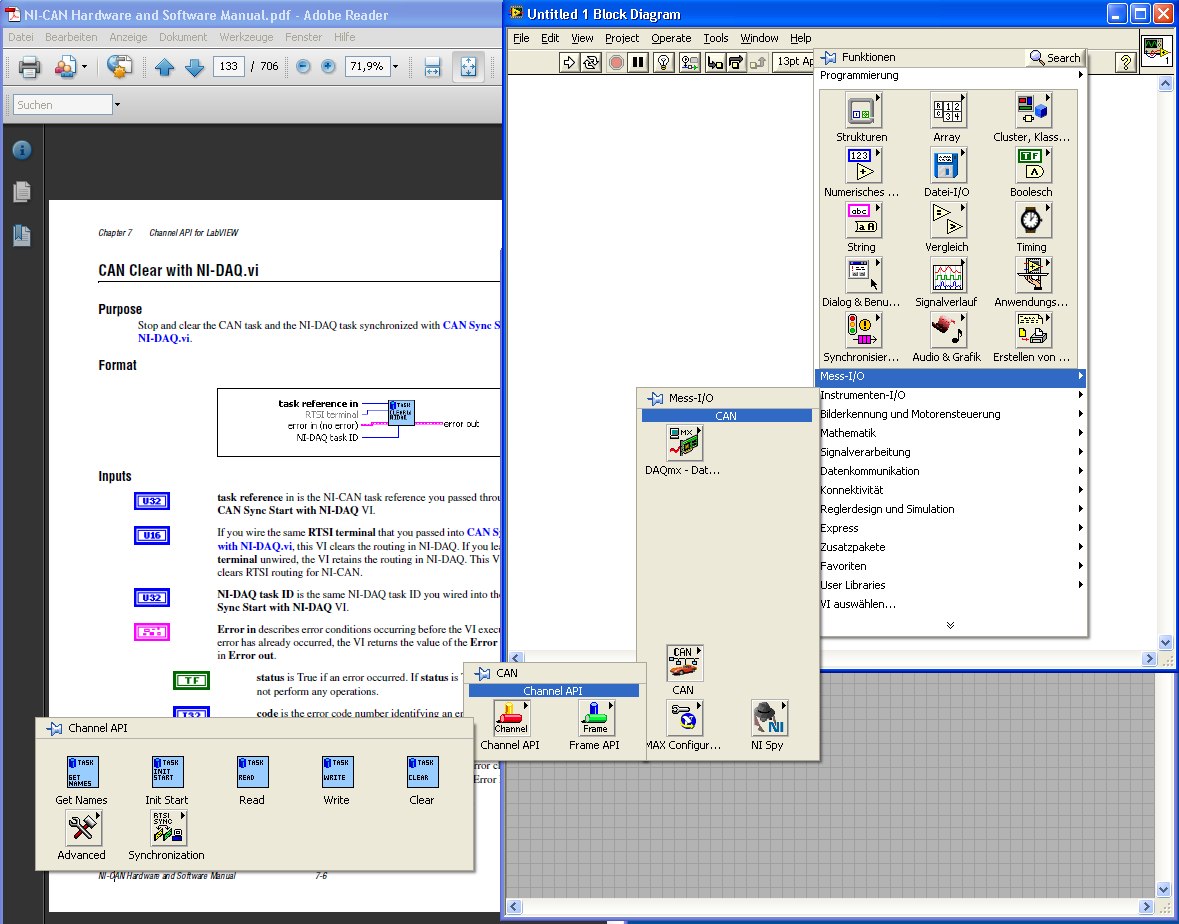Open the Pages panel in Reader sidebar
The height and width of the screenshot is (924, 1179).
pyautogui.click(x=22, y=192)
